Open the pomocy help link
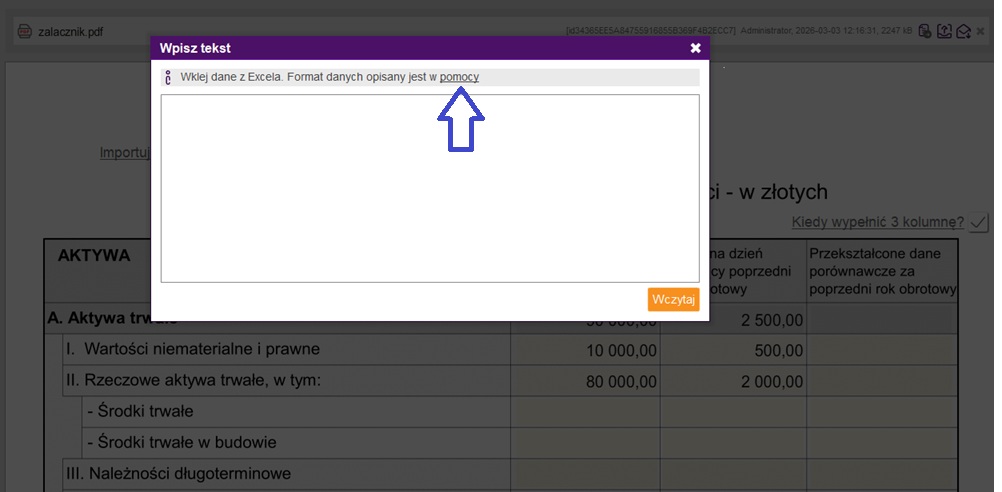The height and width of the screenshot is (492, 1002). tap(459, 77)
